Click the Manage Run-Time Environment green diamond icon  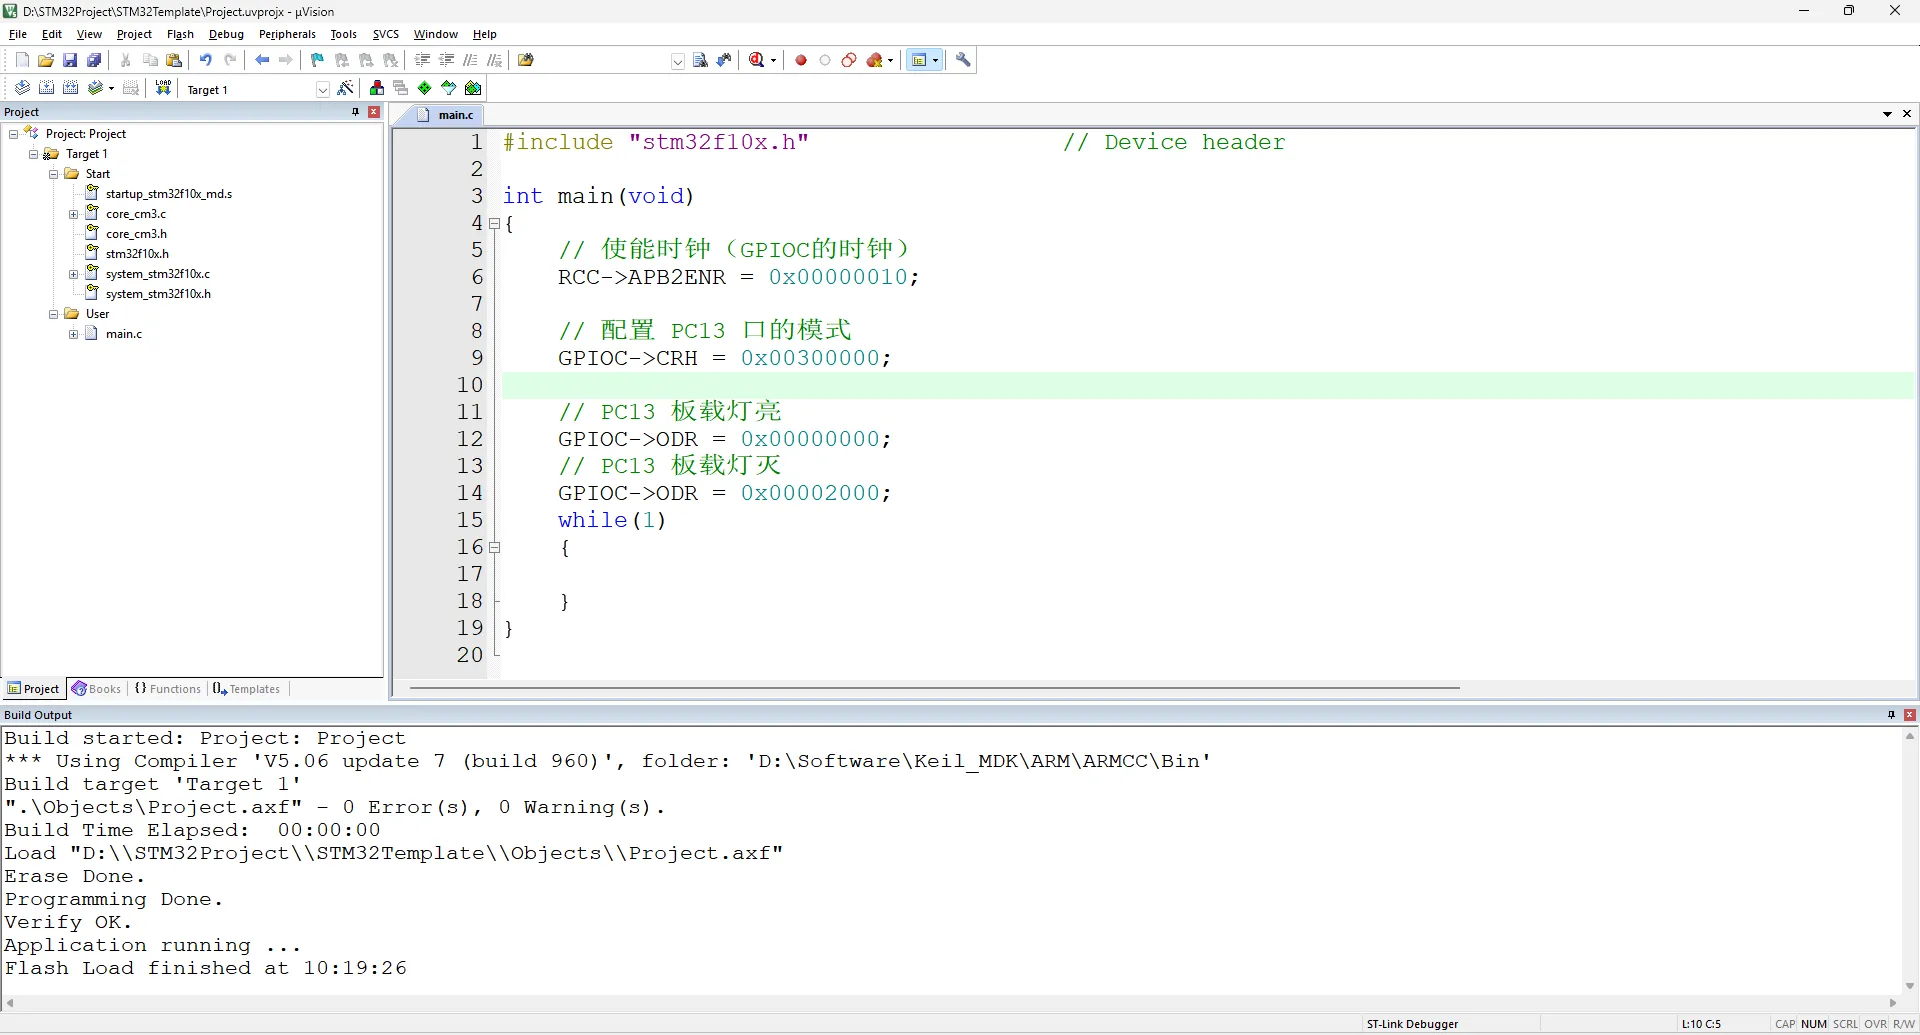click(x=425, y=88)
